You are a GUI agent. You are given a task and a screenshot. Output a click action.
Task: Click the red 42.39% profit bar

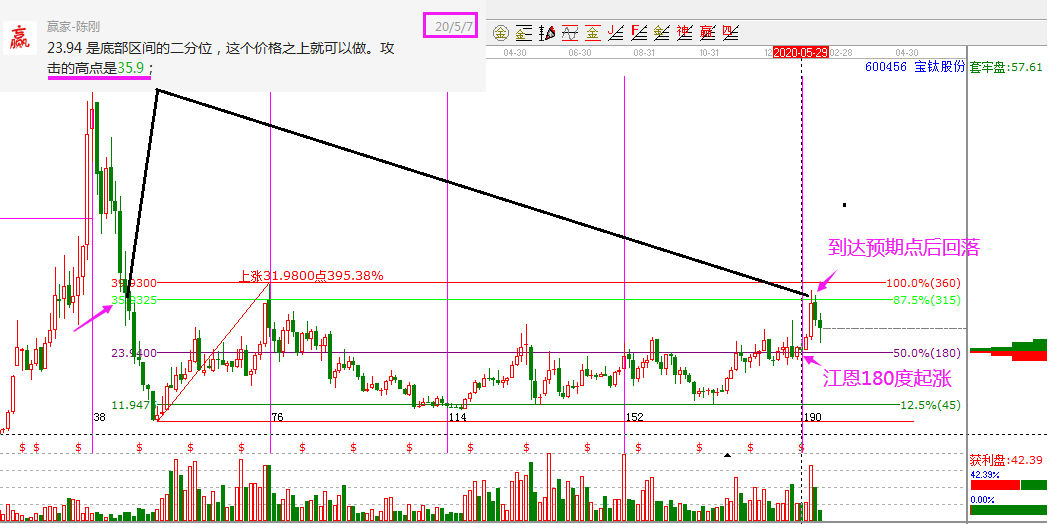pyautogui.click(x=995, y=484)
